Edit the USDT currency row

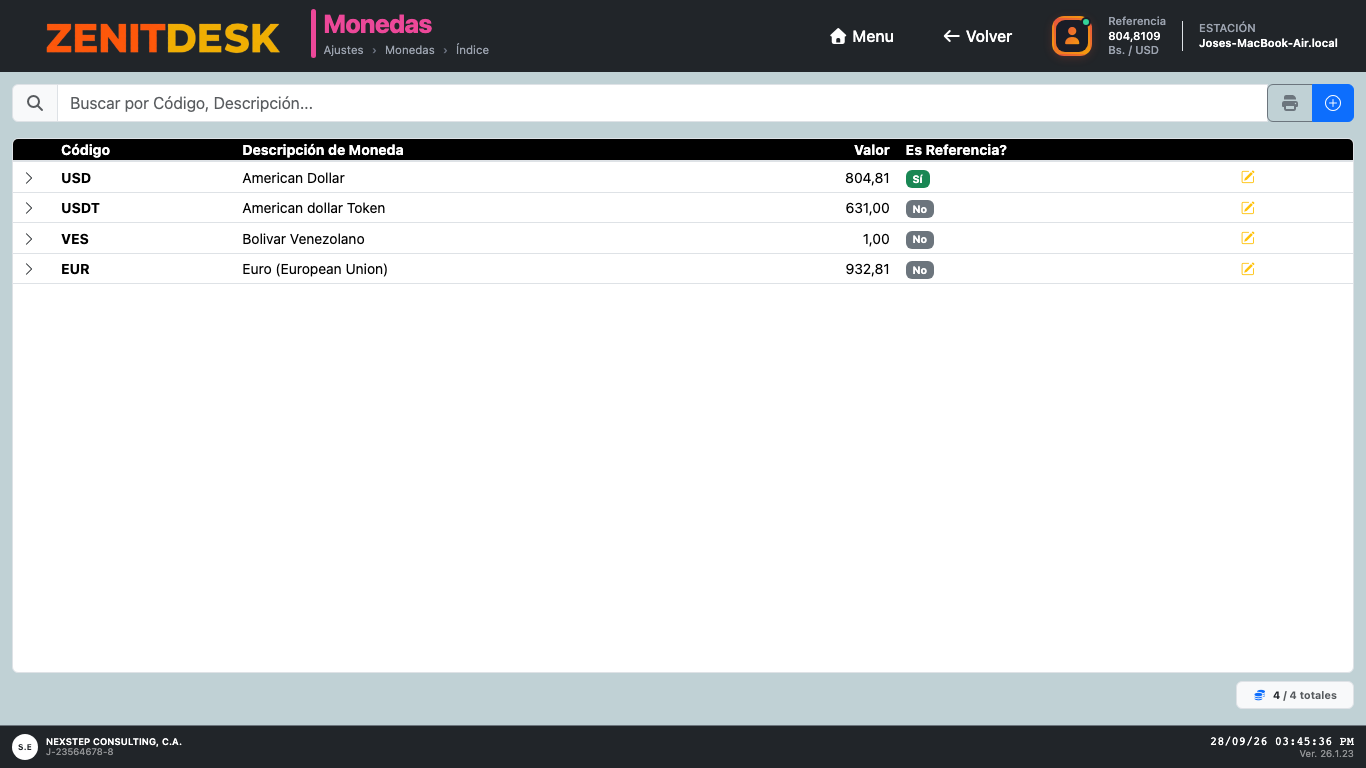1247,208
